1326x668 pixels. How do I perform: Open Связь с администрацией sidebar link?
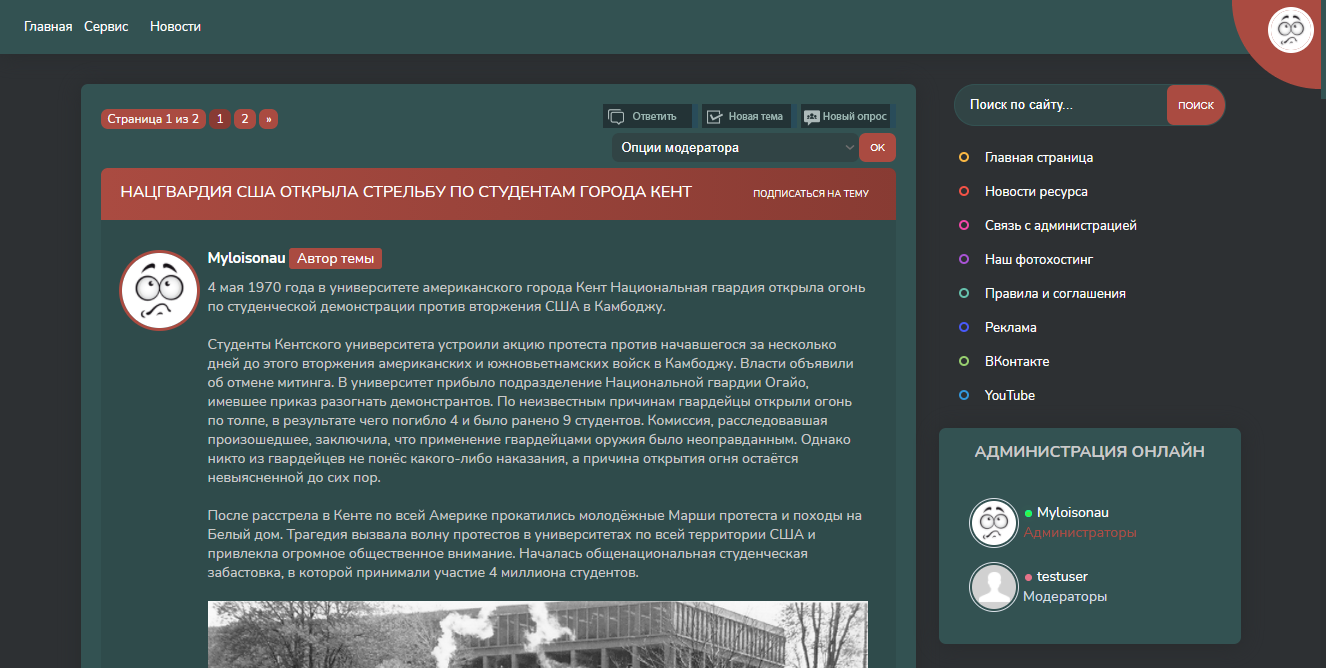pos(1061,225)
